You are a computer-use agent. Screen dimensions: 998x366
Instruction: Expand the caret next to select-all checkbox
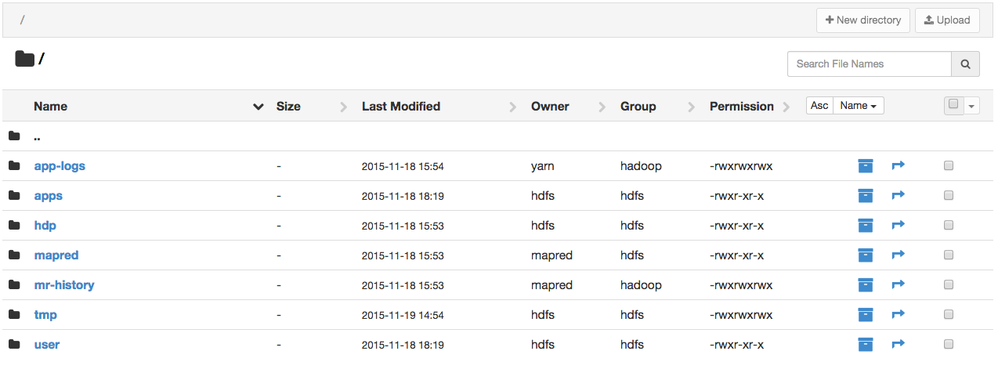click(971, 106)
